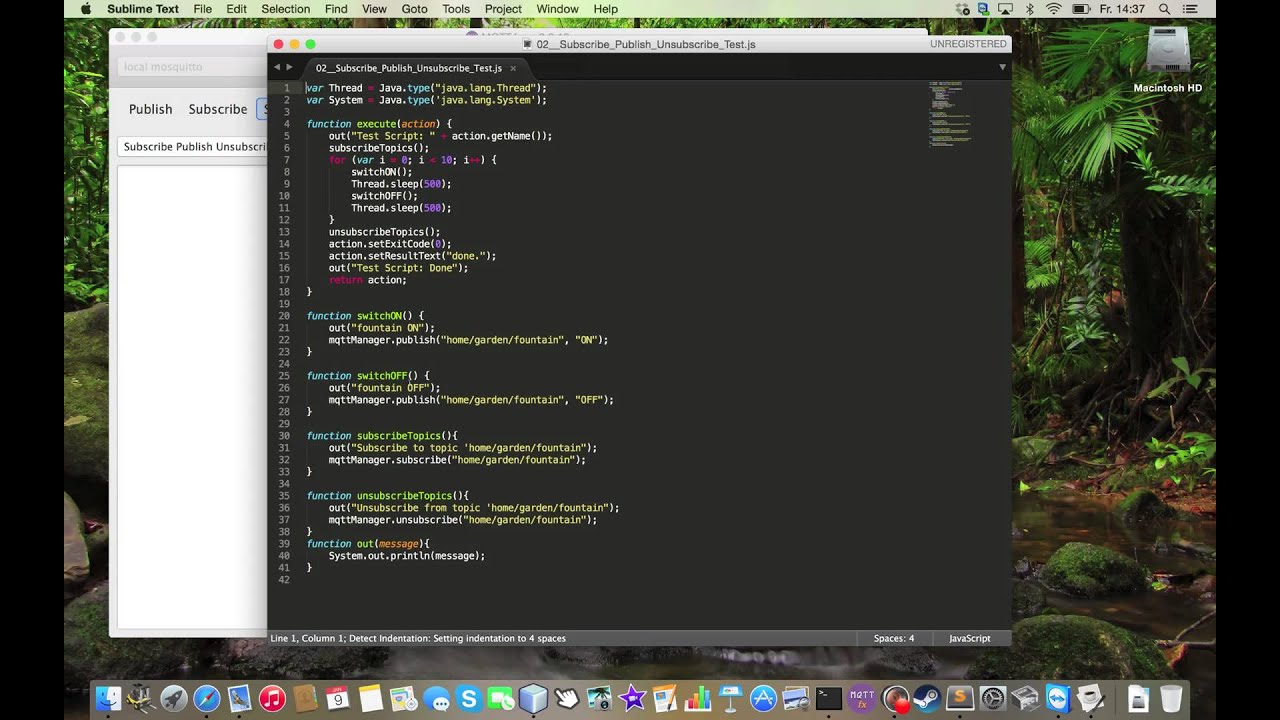Image resolution: width=1280 pixels, height=720 pixels.
Task: Switch to the Subscribe tab in MQTT.fx
Action: click(218, 109)
